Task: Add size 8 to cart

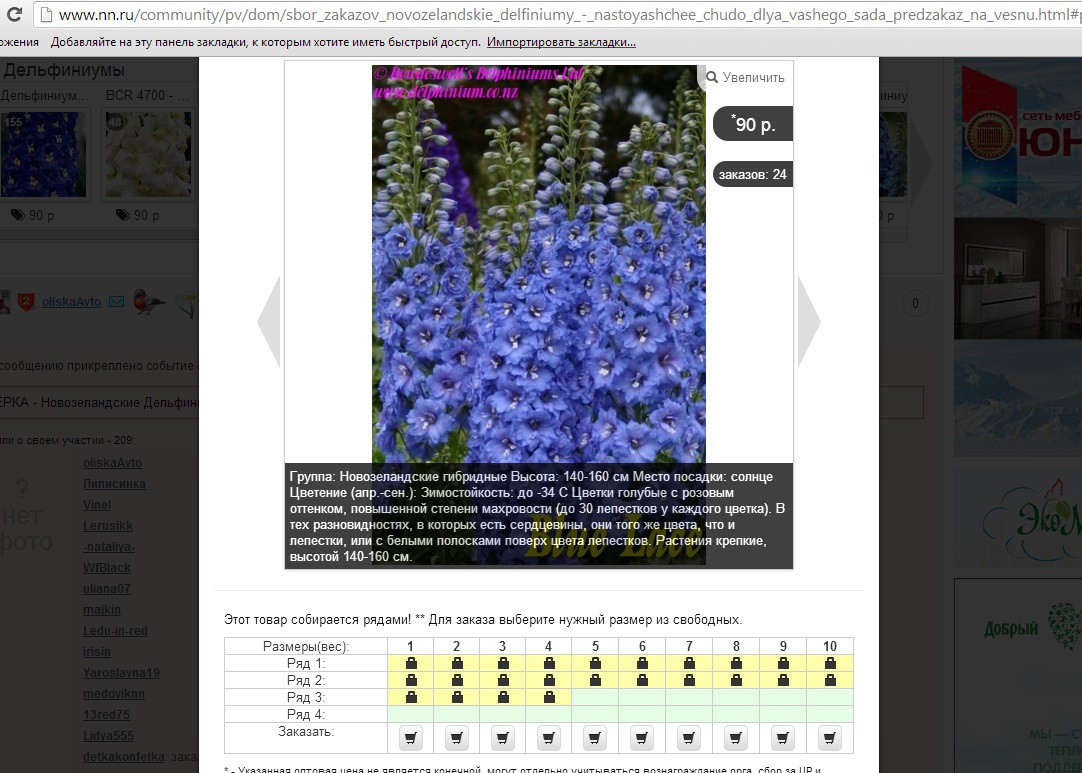Action: pos(736,738)
